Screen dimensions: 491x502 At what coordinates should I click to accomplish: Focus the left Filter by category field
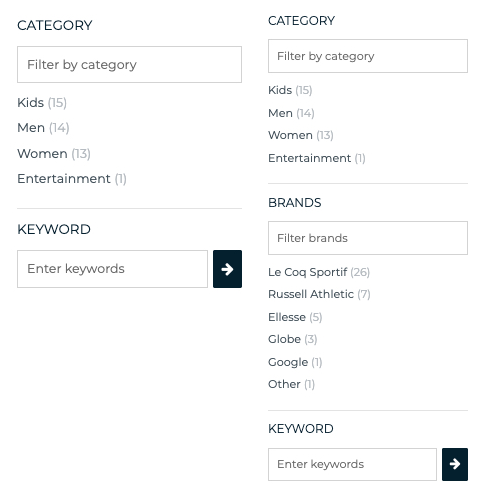(x=129, y=64)
